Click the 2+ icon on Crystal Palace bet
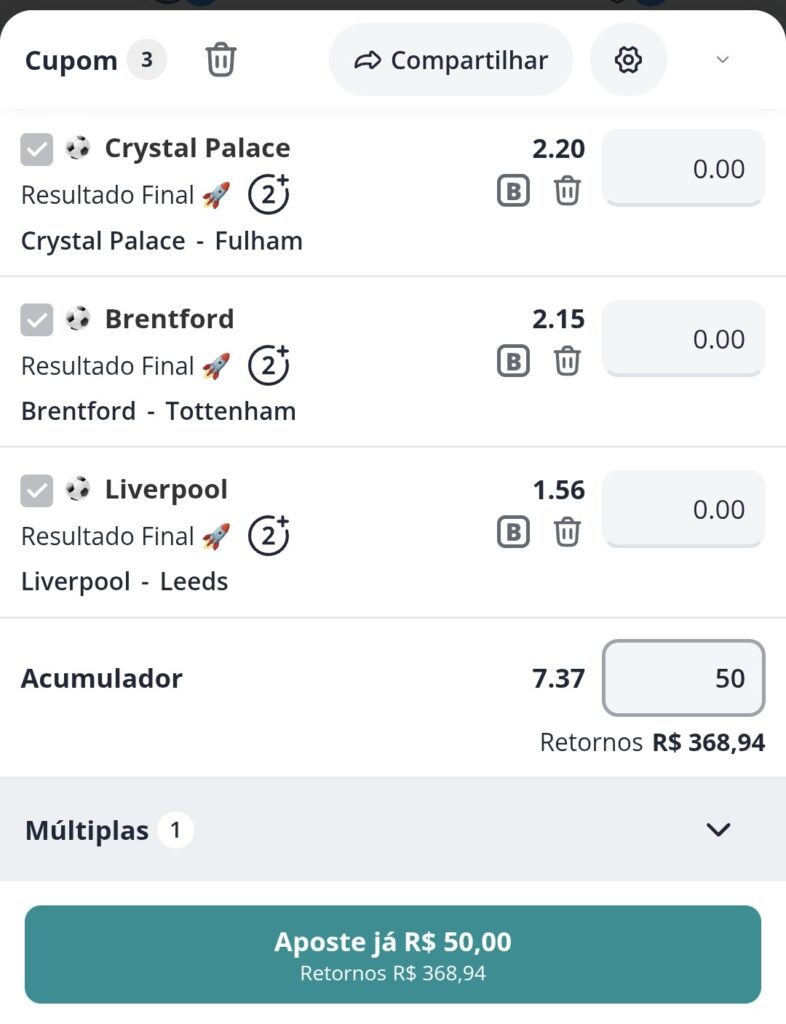Screen dimensions: 786x1024 click(x=268, y=194)
